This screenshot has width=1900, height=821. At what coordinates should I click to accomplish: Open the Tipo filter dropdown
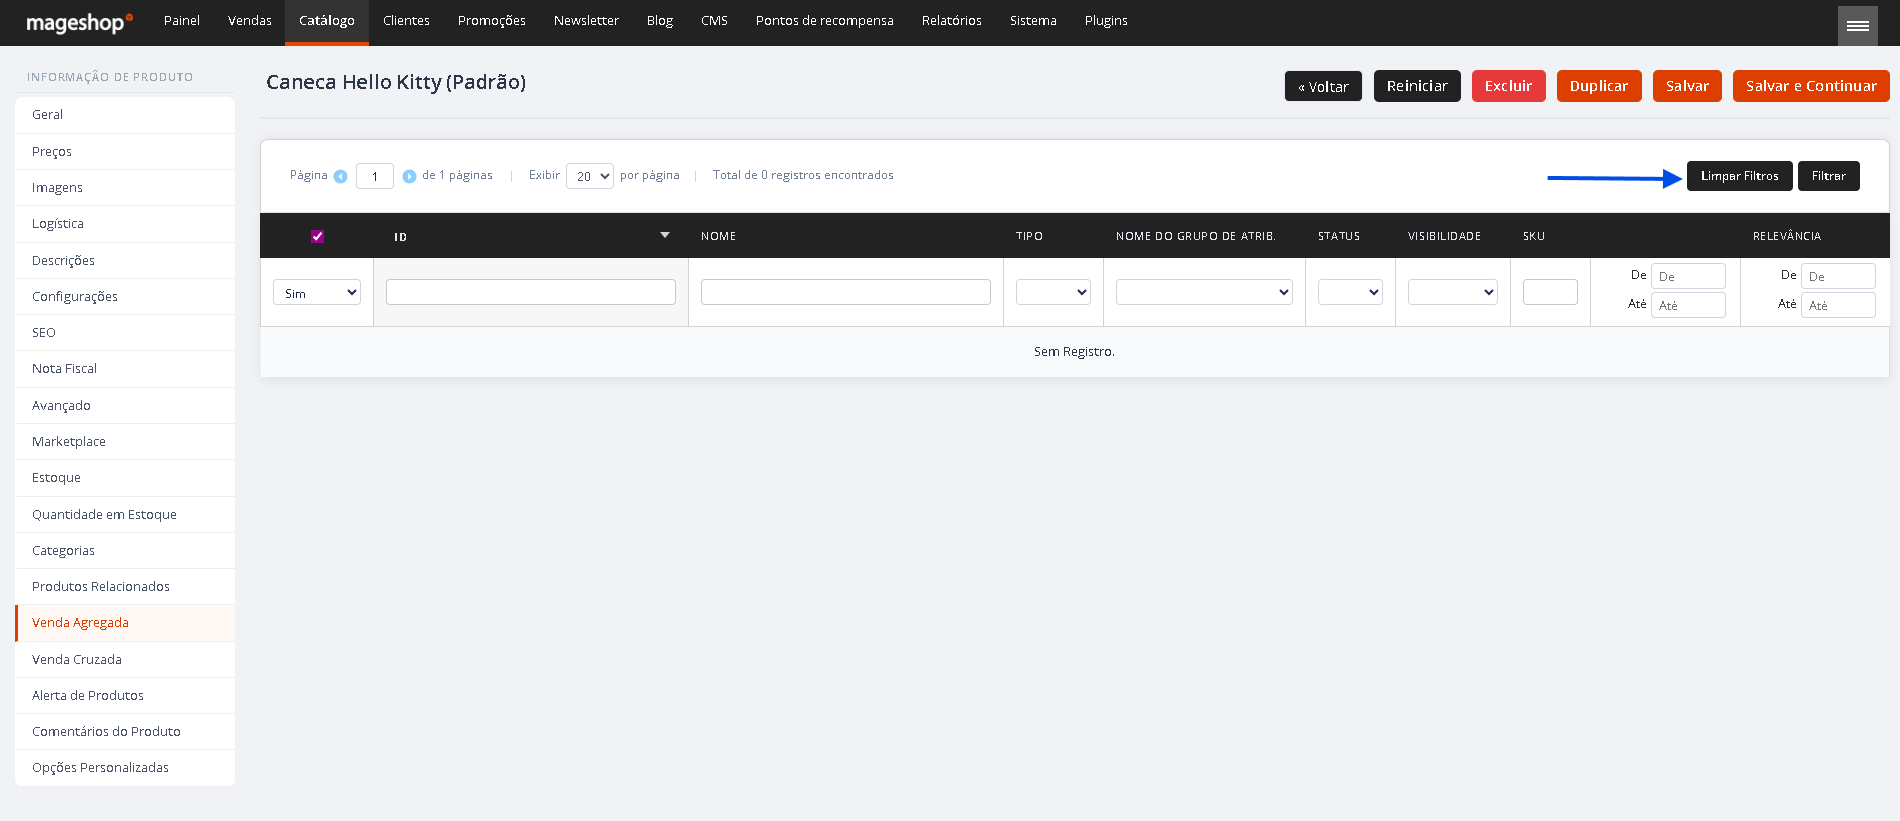[x=1053, y=292]
